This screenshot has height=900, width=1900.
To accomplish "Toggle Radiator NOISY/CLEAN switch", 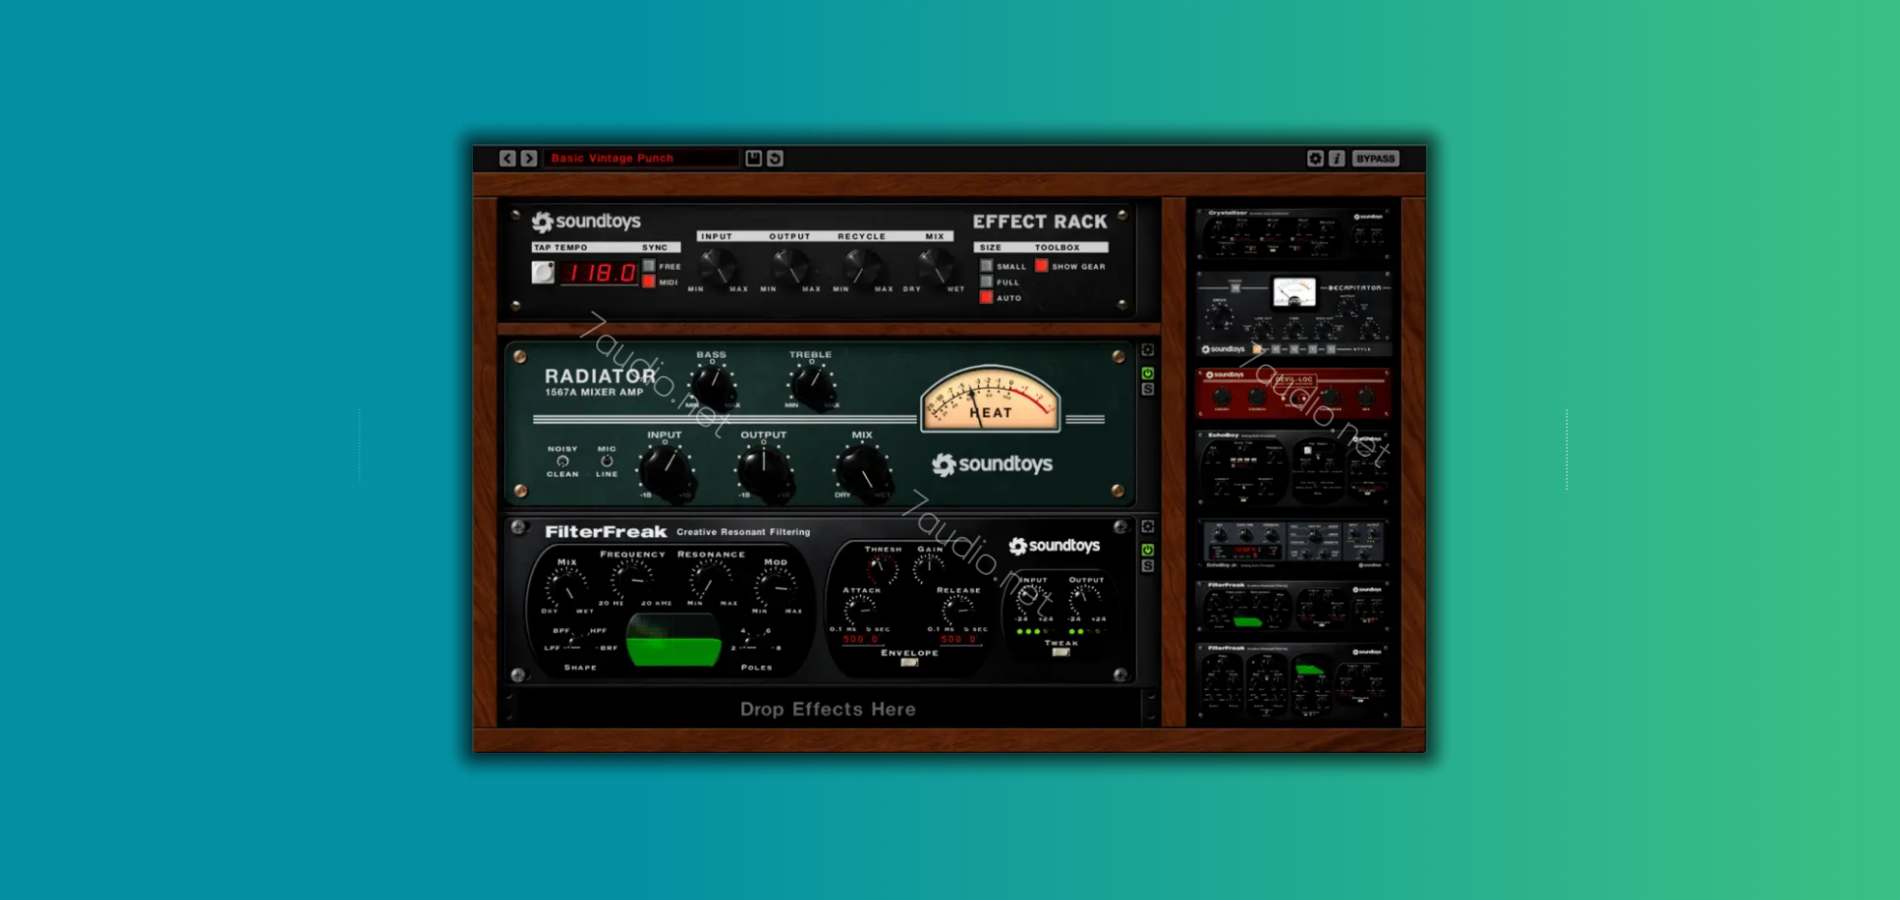I will pos(562,461).
